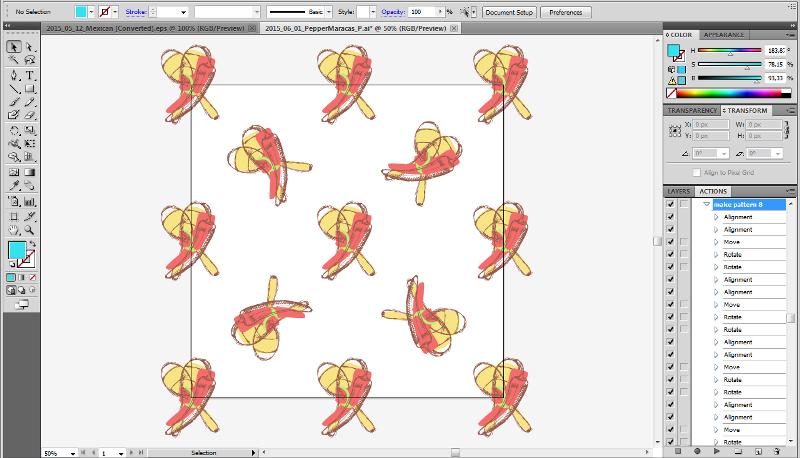Uncheck the first Move step checkbox

[x=670, y=242]
